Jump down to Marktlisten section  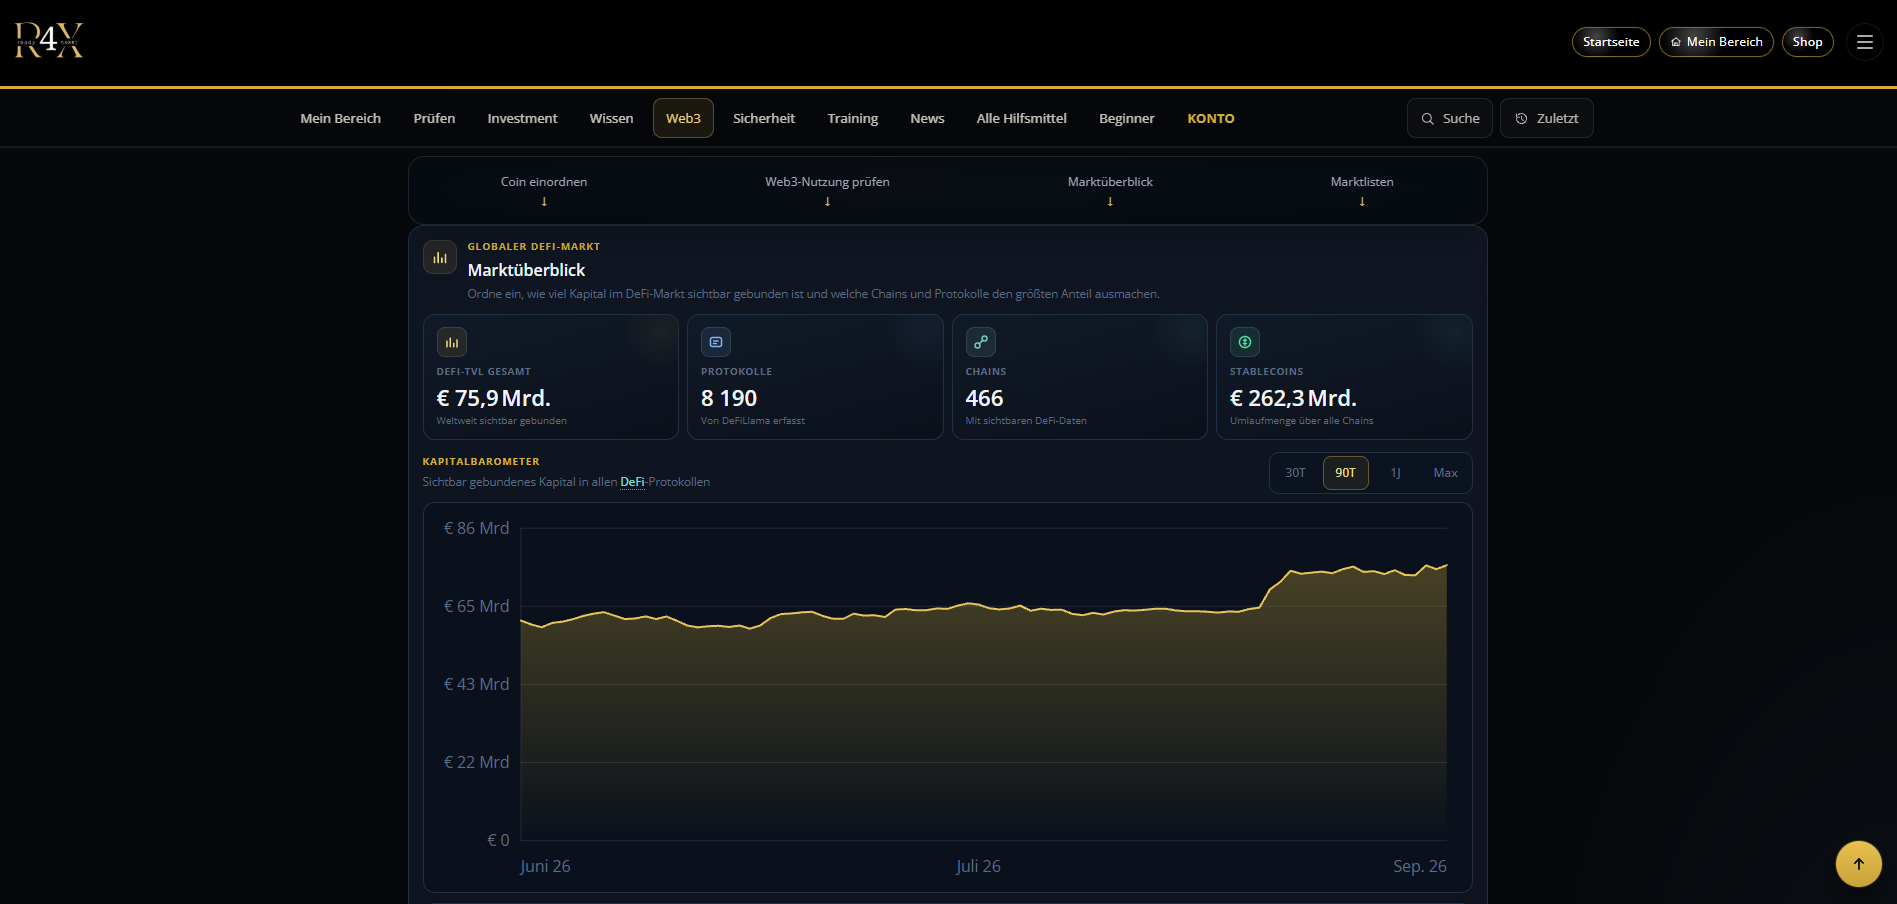1362,190
